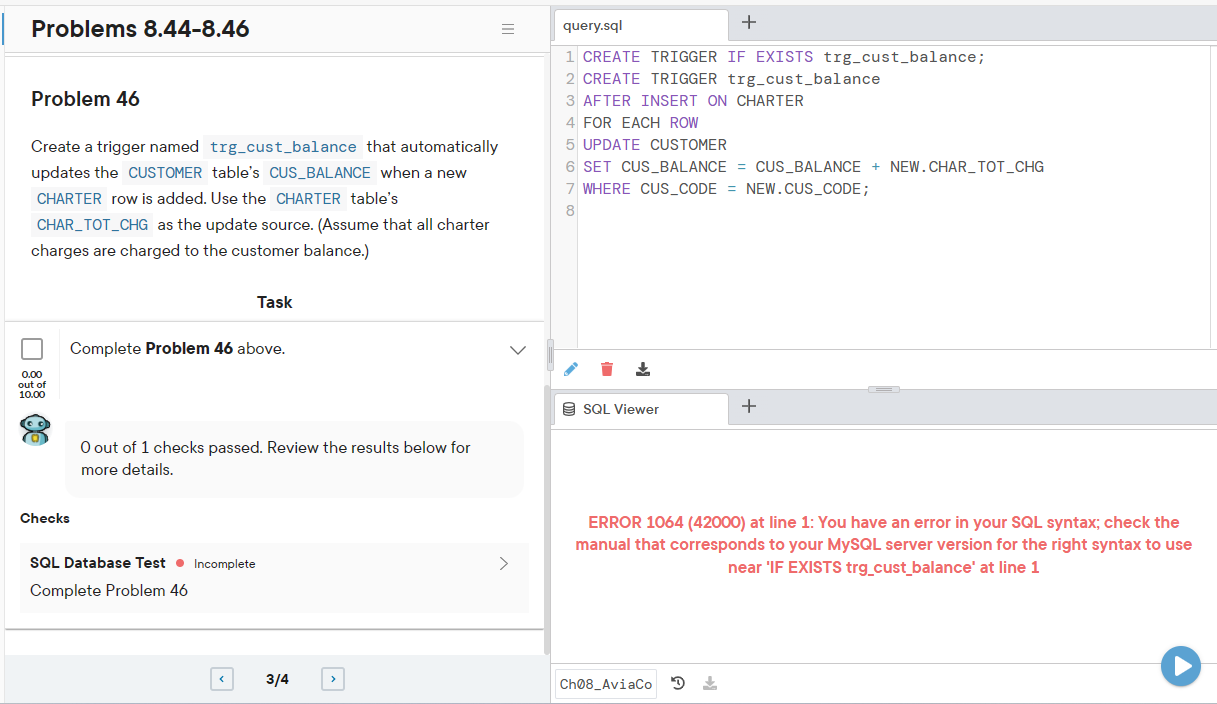Screen dimensions: 1217x704
Task: Click the red trash delete icon
Action: point(607,370)
